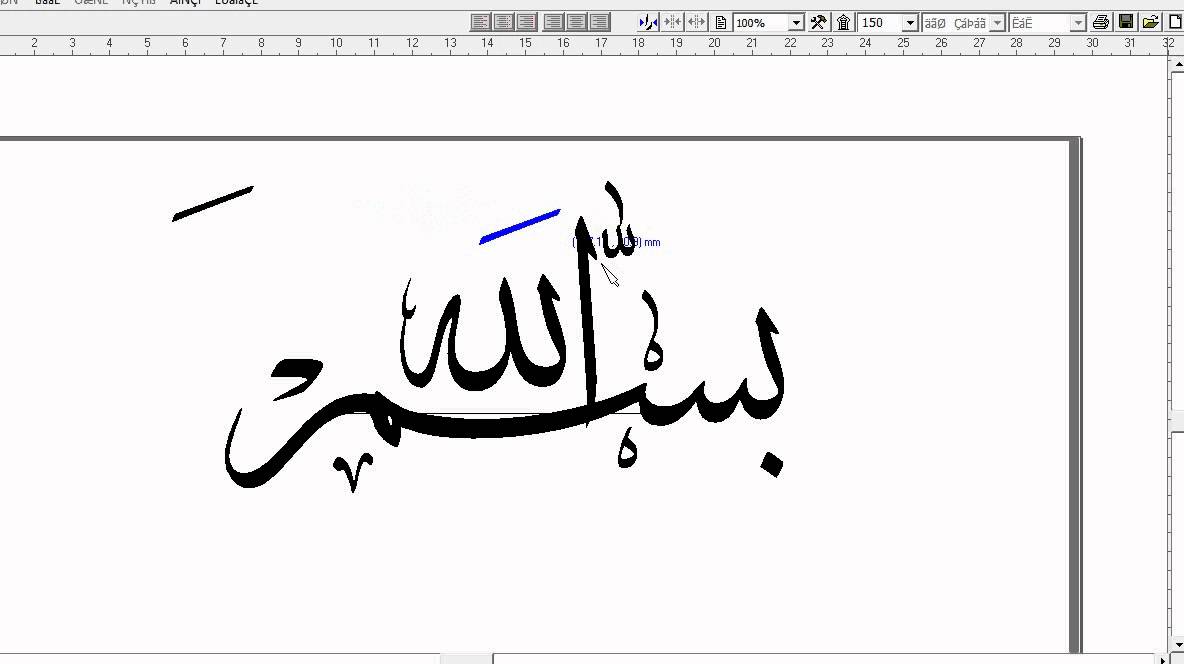Click the 20 mark on the horizontal ruler

pyautogui.click(x=714, y=43)
